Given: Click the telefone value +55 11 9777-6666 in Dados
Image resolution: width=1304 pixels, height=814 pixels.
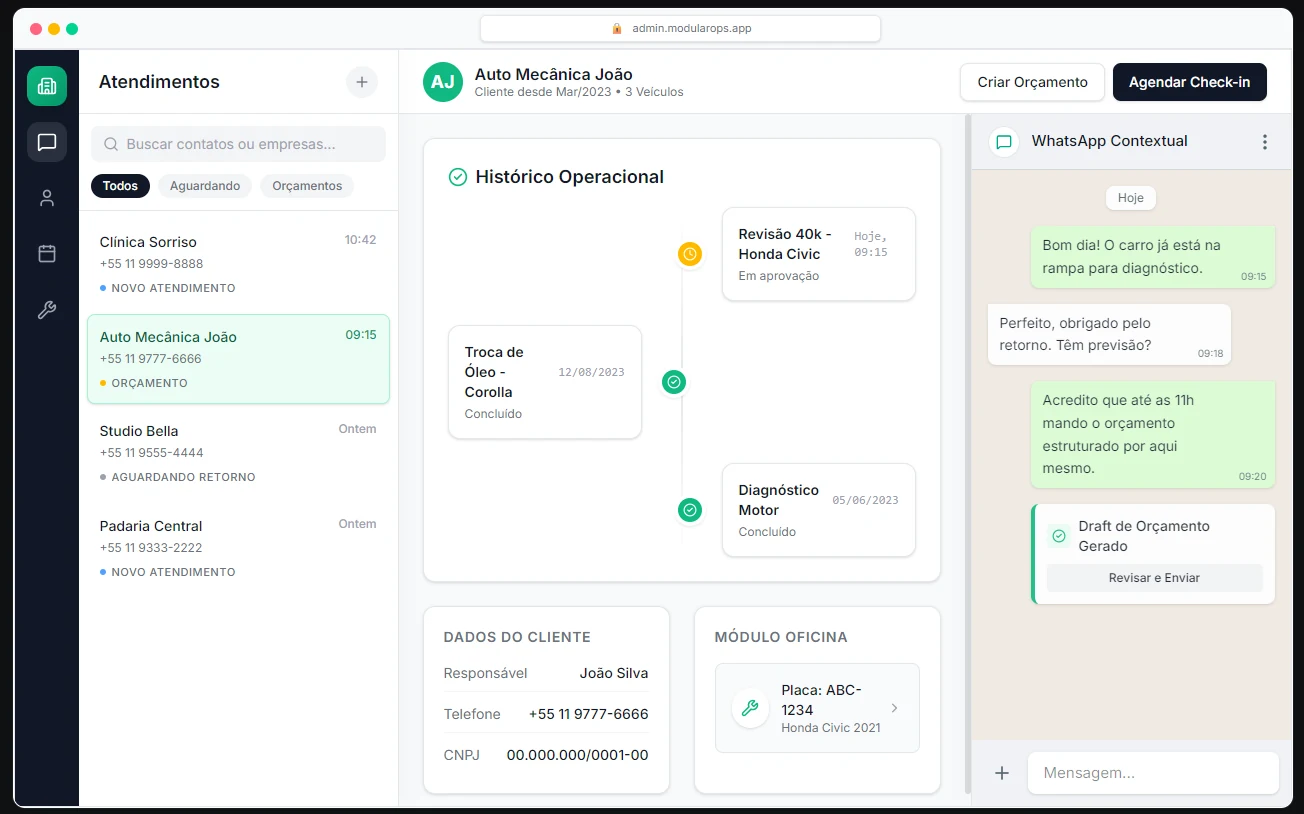Looking at the screenshot, I should pos(588,714).
